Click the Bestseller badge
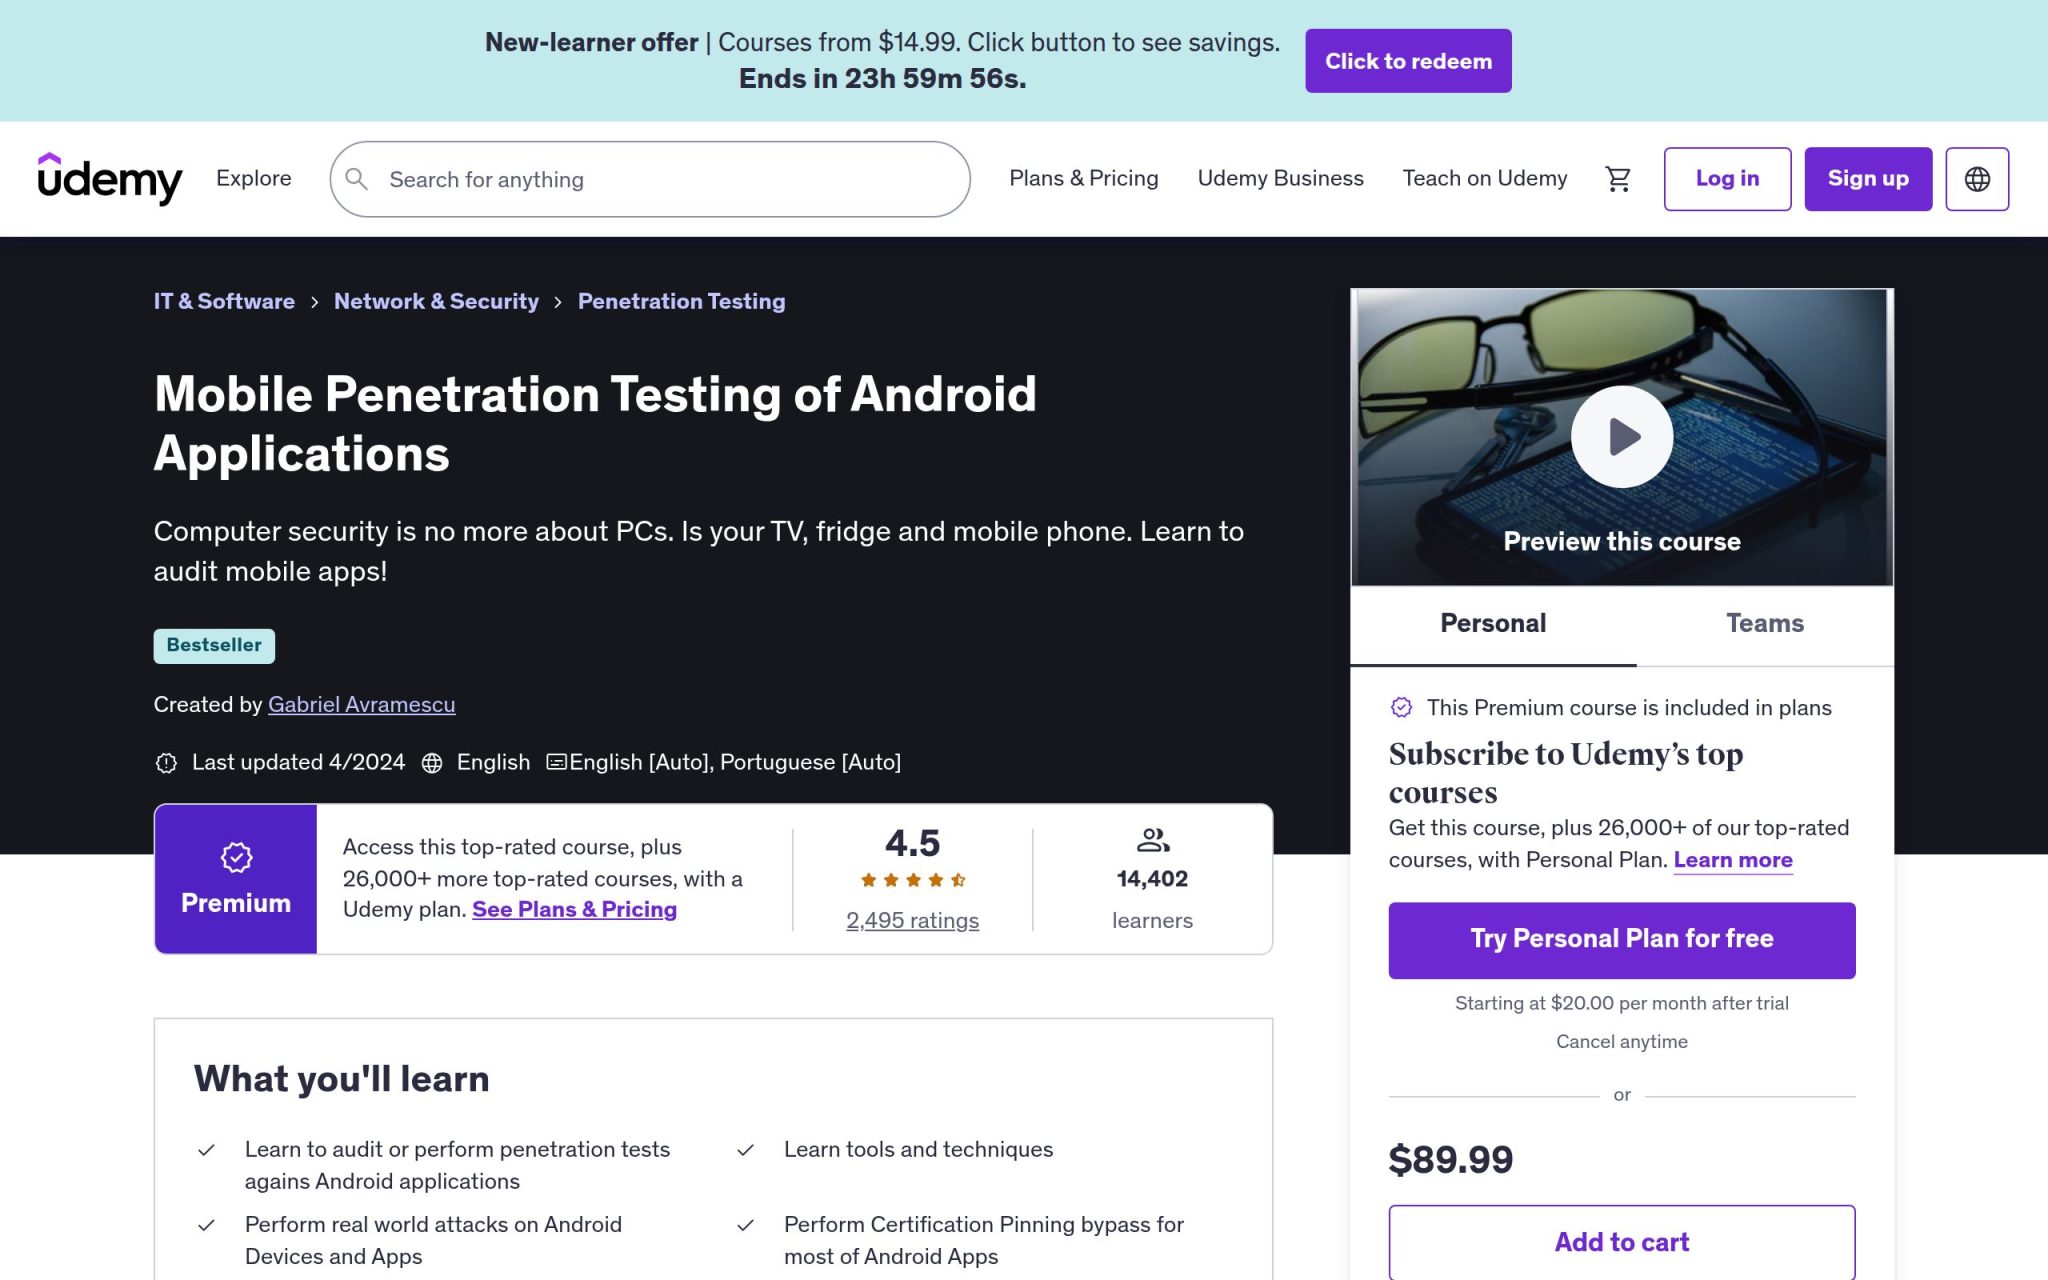Screen dimensions: 2048x1280 (x=214, y=645)
